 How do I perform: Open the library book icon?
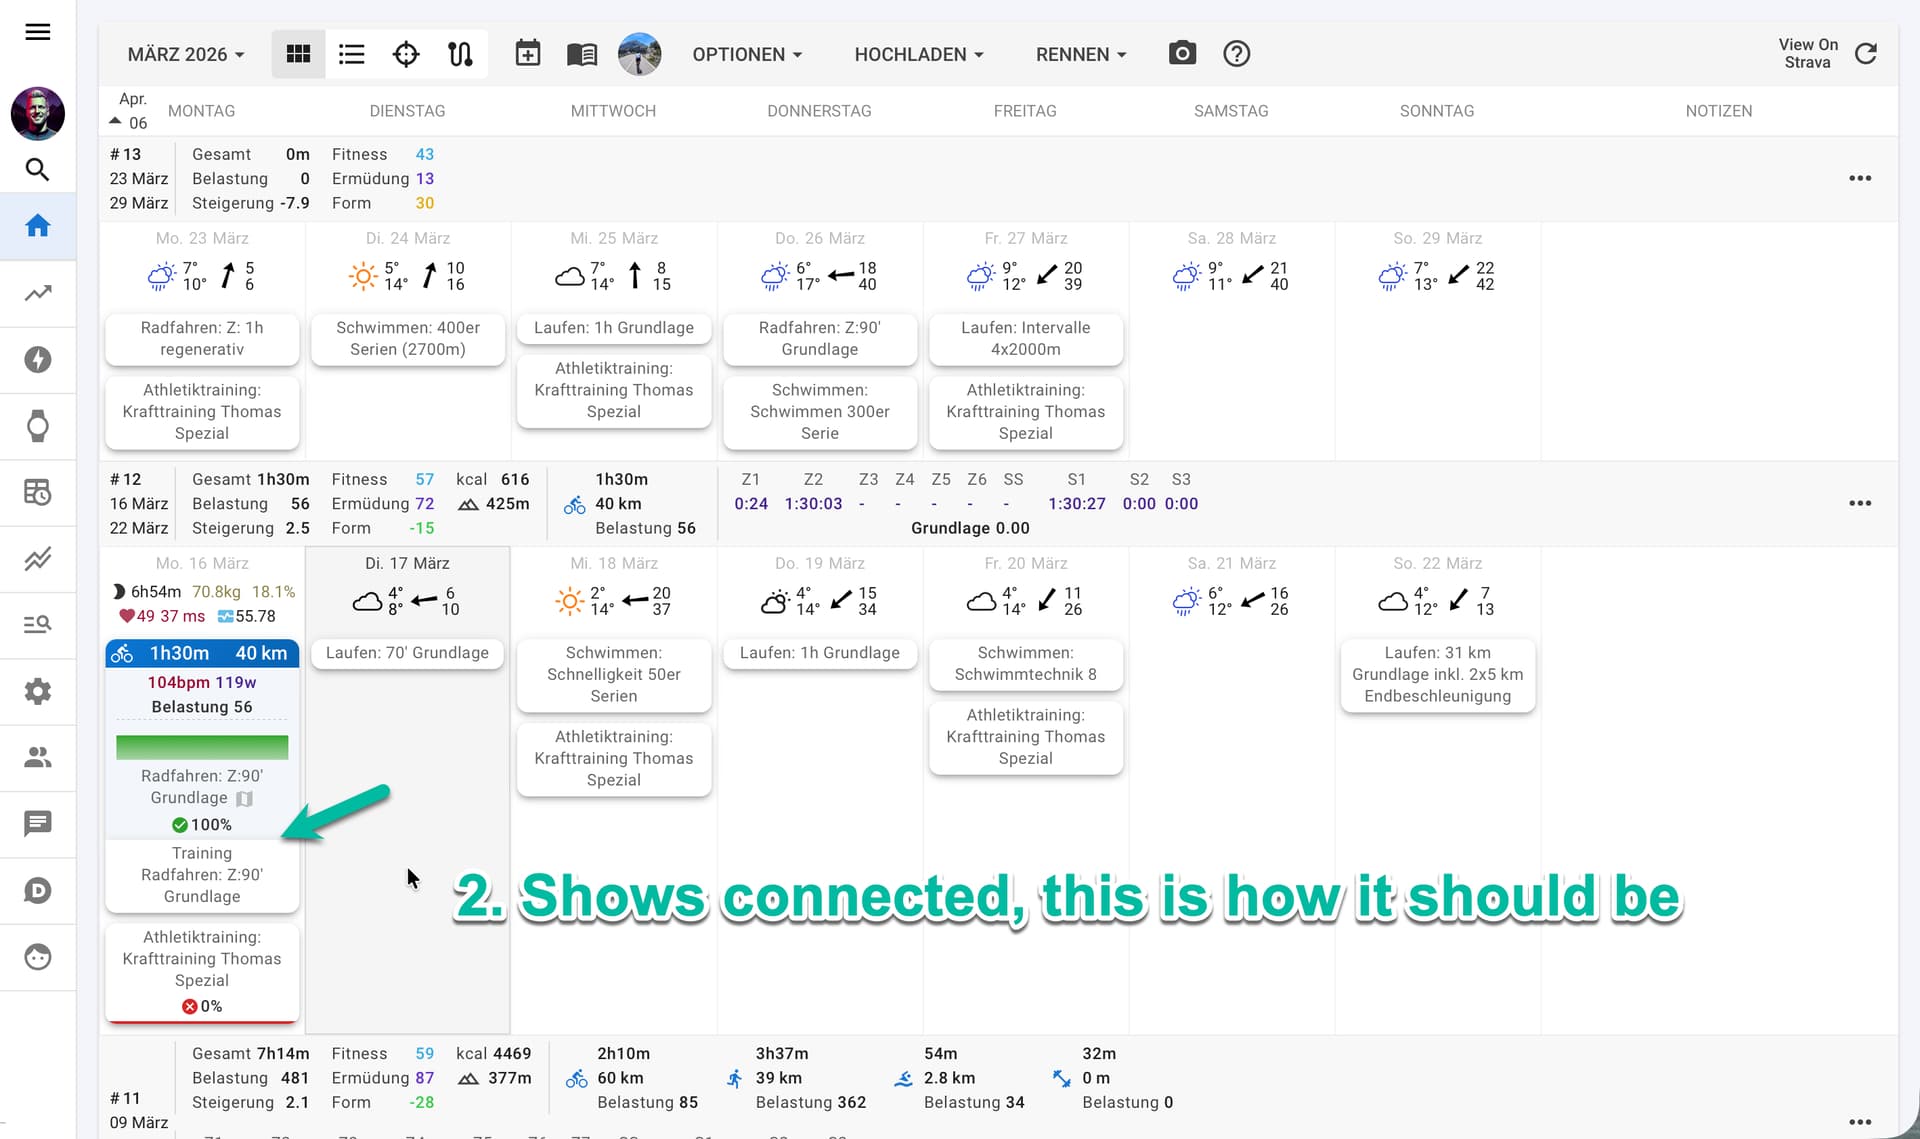[581, 54]
